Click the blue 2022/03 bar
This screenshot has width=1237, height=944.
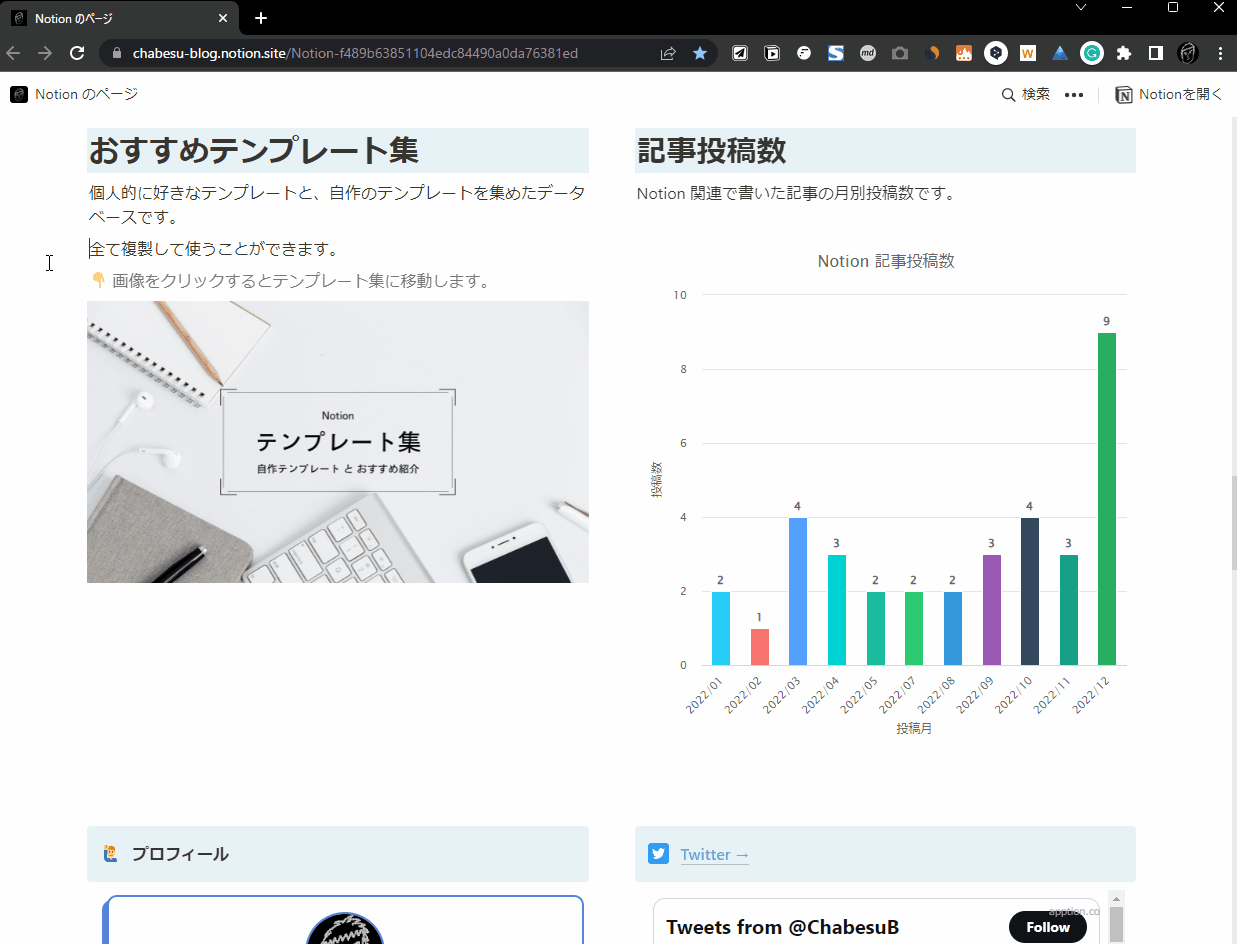point(798,591)
